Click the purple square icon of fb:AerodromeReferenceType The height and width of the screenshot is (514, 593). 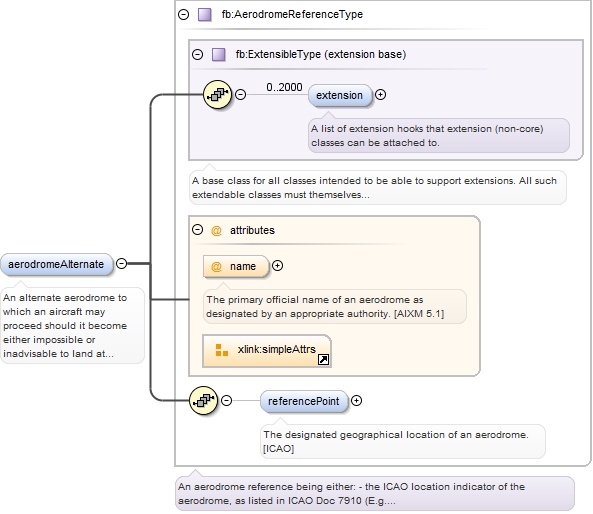click(205, 14)
